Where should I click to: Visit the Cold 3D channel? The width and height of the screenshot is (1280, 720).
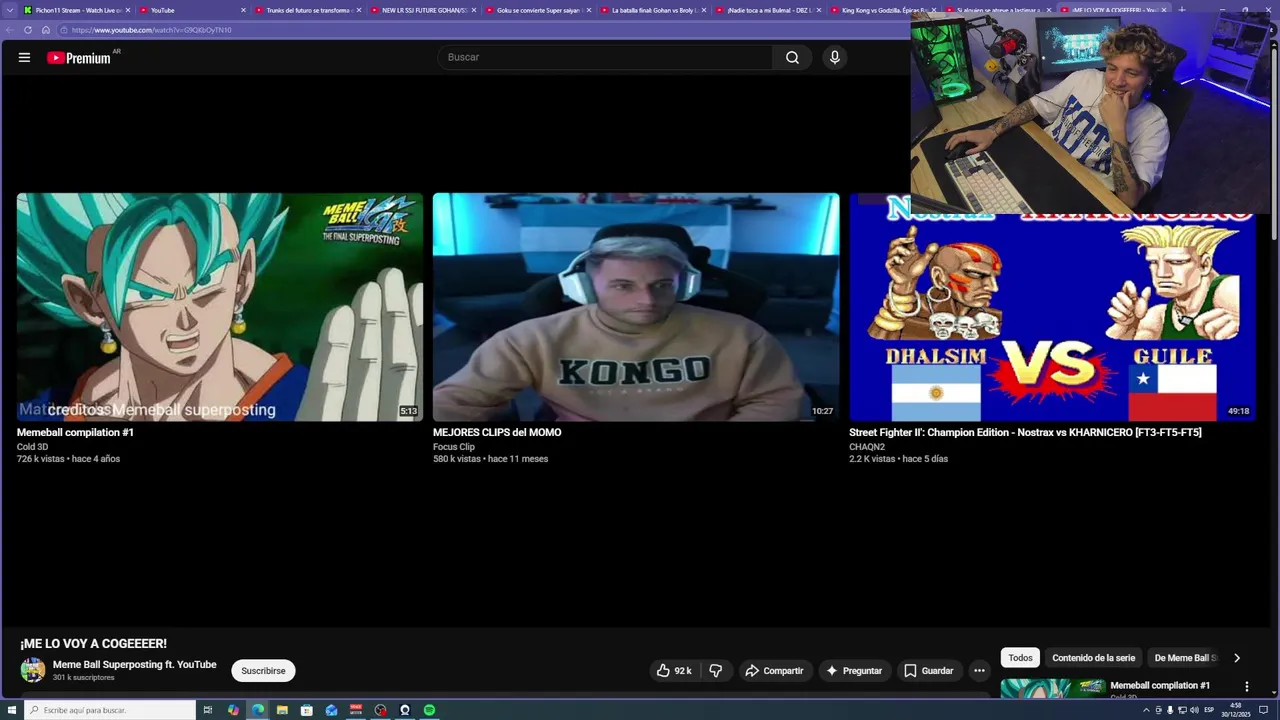[32, 447]
